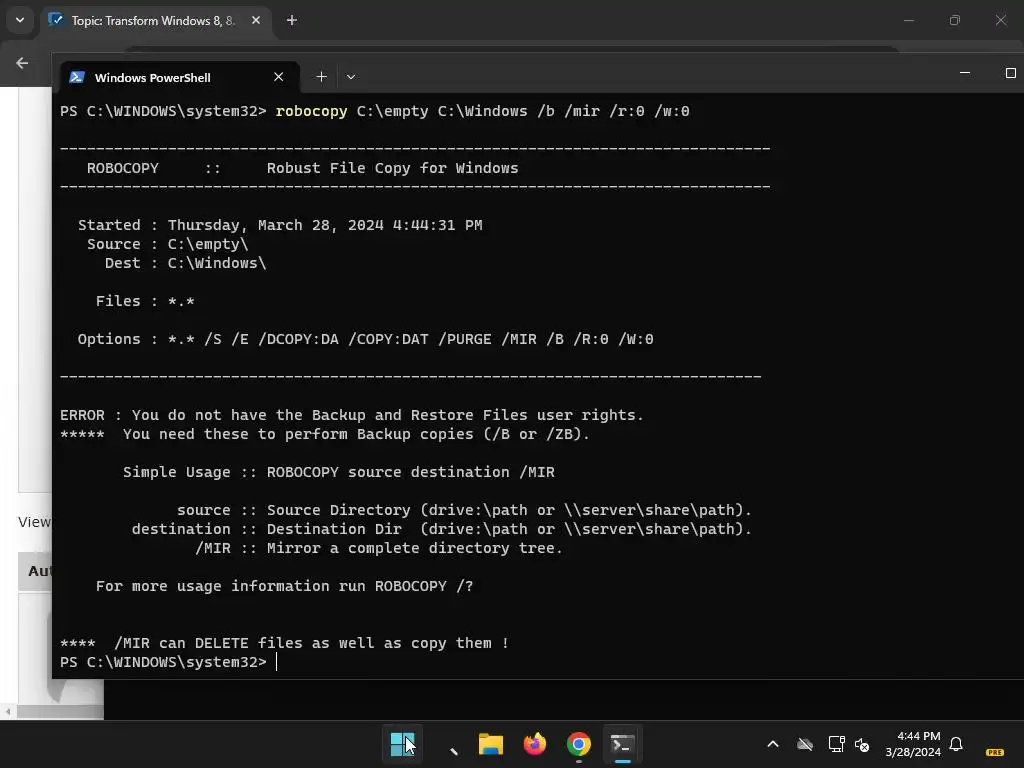Open the notification bell
The image size is (1024, 768).
pyautogui.click(x=956, y=744)
